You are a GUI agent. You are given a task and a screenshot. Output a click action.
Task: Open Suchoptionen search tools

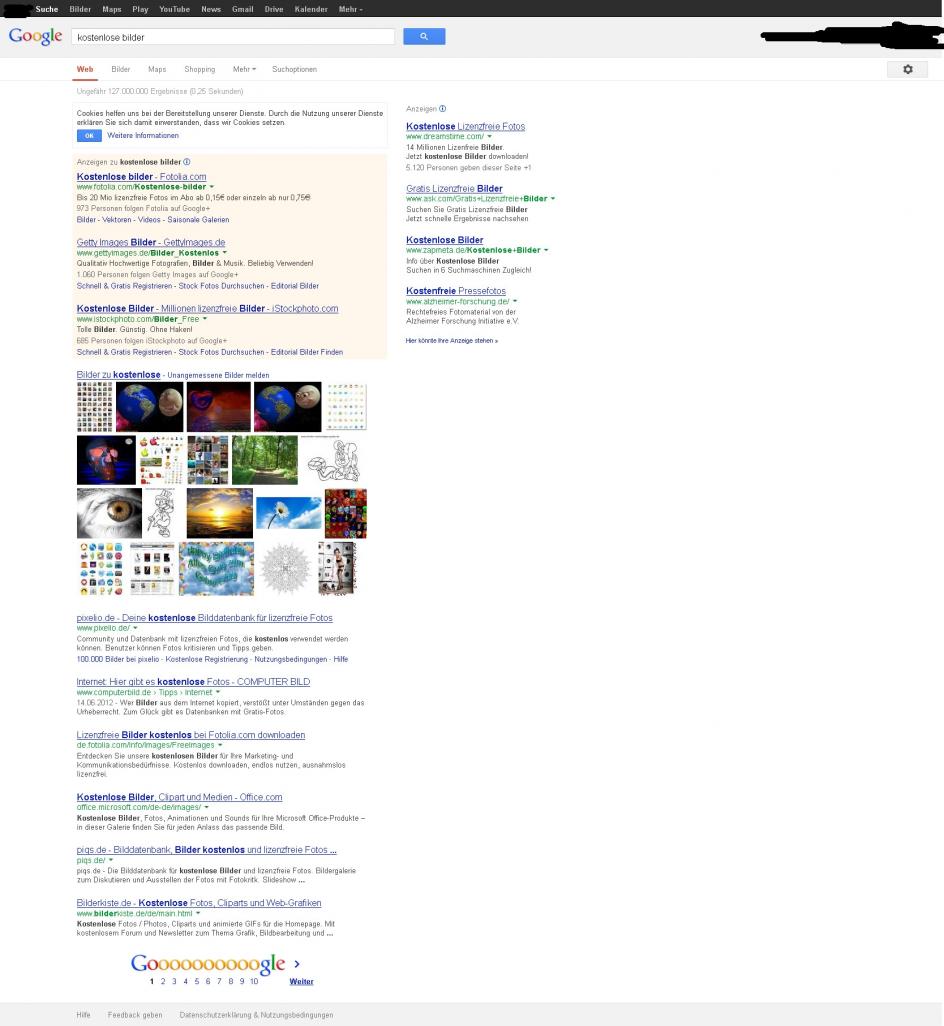tap(294, 69)
